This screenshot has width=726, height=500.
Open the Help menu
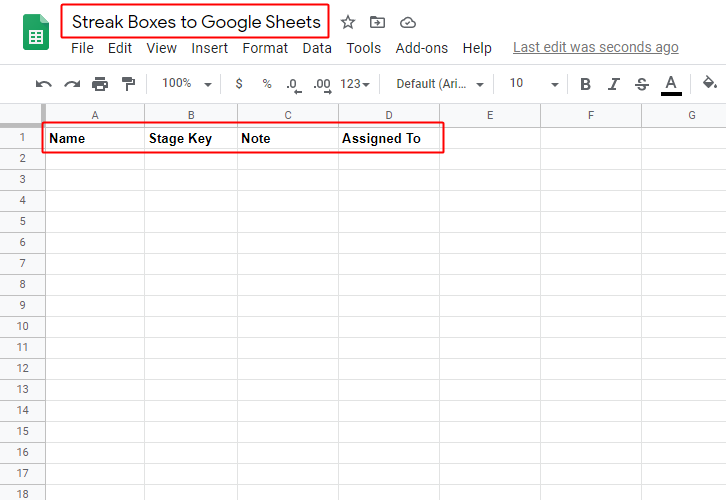pos(477,48)
